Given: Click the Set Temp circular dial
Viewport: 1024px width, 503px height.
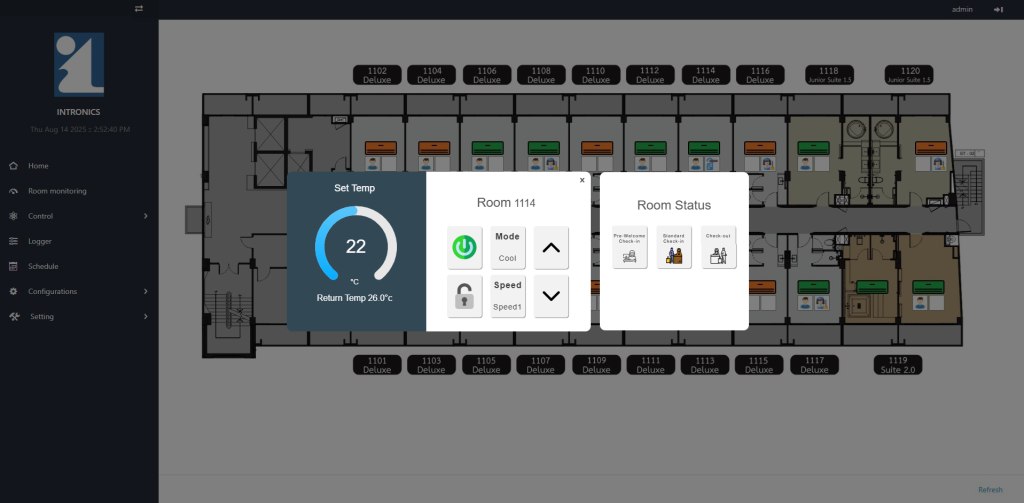Looking at the screenshot, I should pyautogui.click(x=356, y=247).
